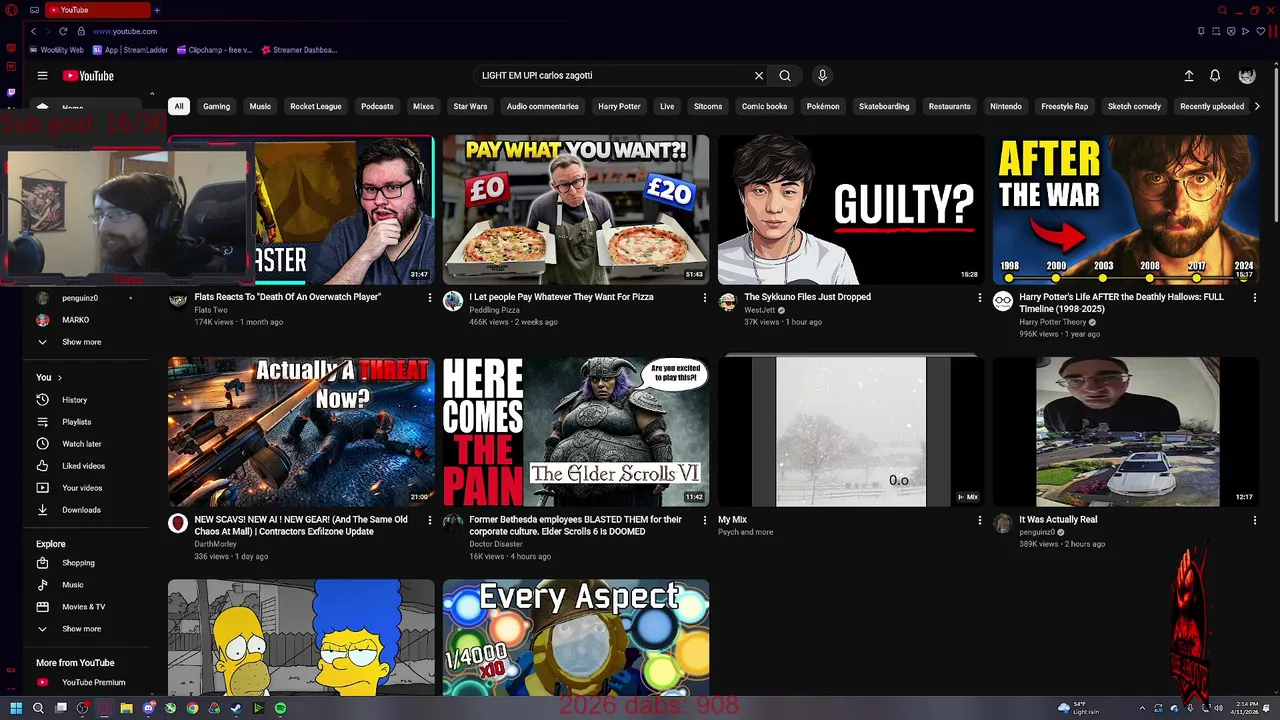1280x720 pixels.
Task: Select the Skateboarding filter chip
Action: 884,106
